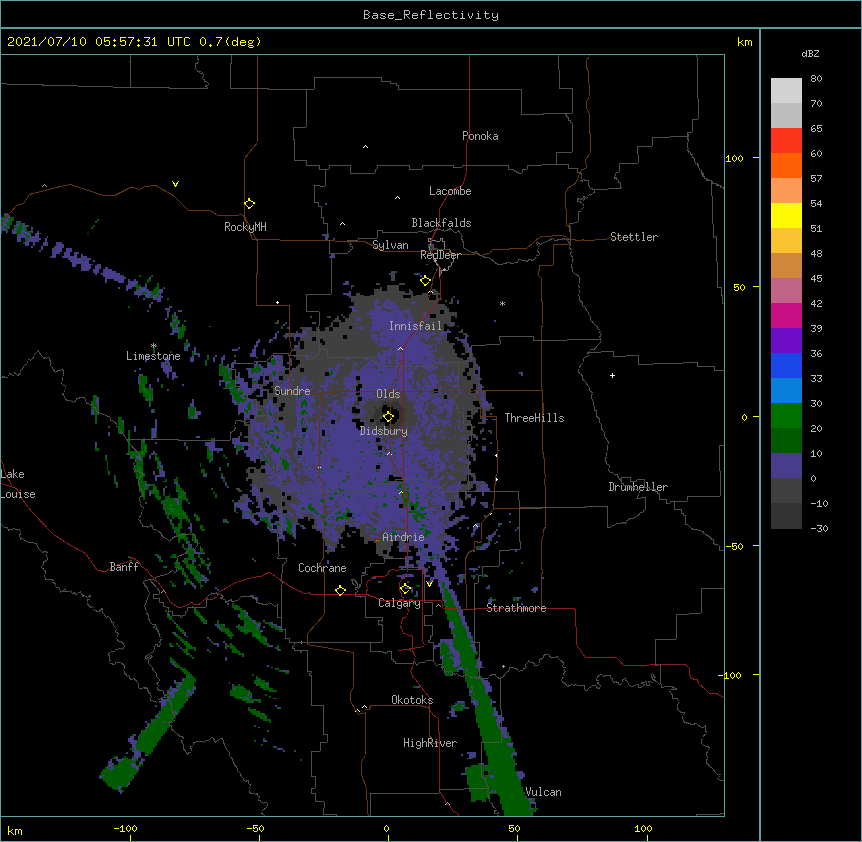862x842 pixels.
Task: Click the Stettler city label
Action: click(634, 237)
